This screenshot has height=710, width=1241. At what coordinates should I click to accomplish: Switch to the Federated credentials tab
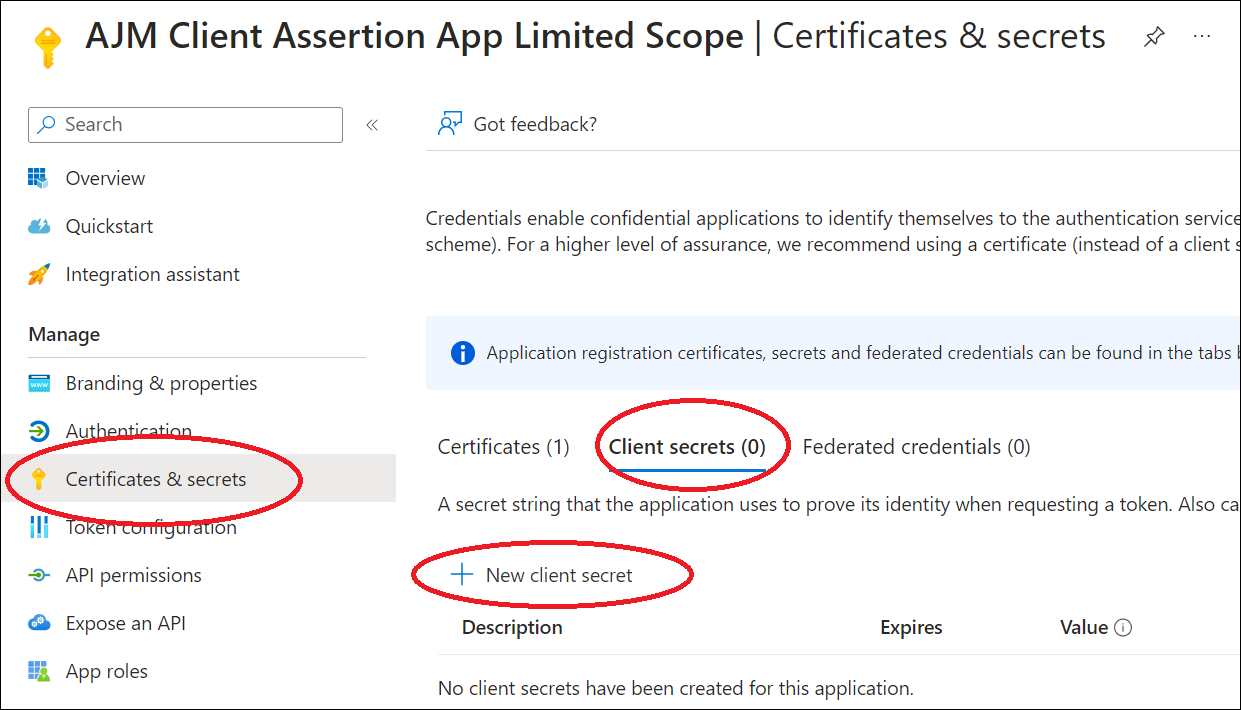(x=916, y=447)
